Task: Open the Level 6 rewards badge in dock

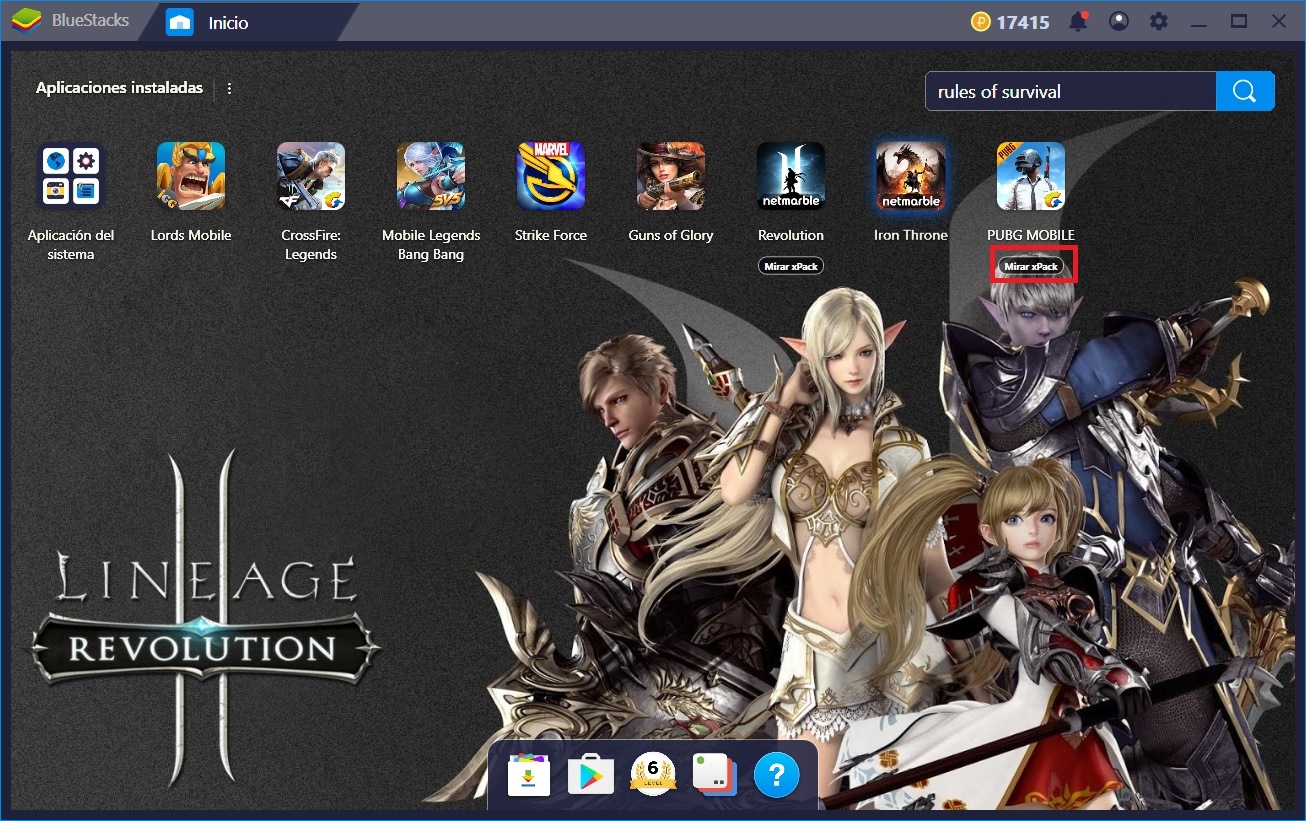Action: point(653,774)
